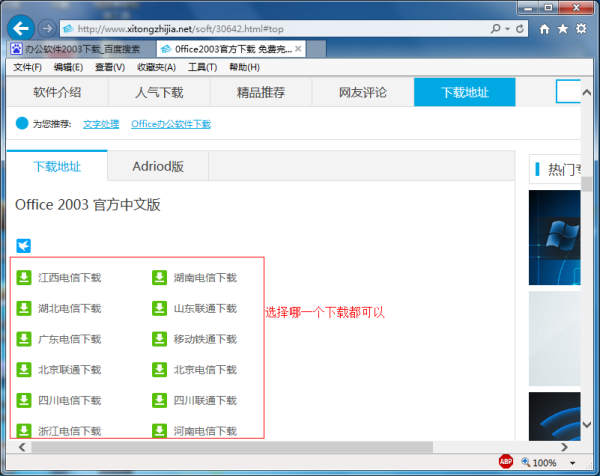Click green icon for 北京电信下载
The height and width of the screenshot is (476, 600).
coord(159,369)
